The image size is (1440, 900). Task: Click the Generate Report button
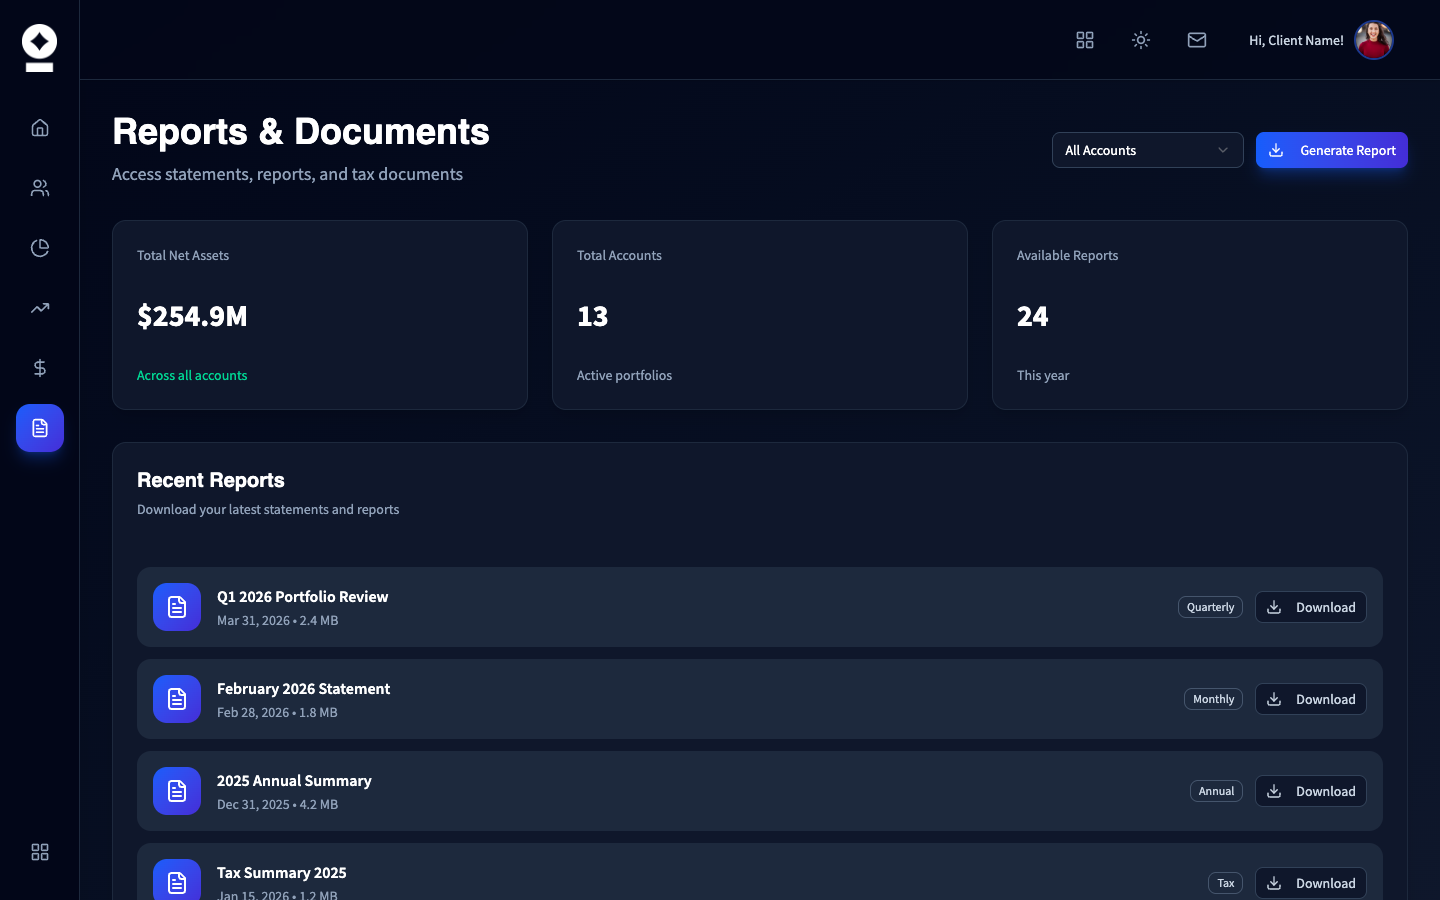tap(1331, 150)
